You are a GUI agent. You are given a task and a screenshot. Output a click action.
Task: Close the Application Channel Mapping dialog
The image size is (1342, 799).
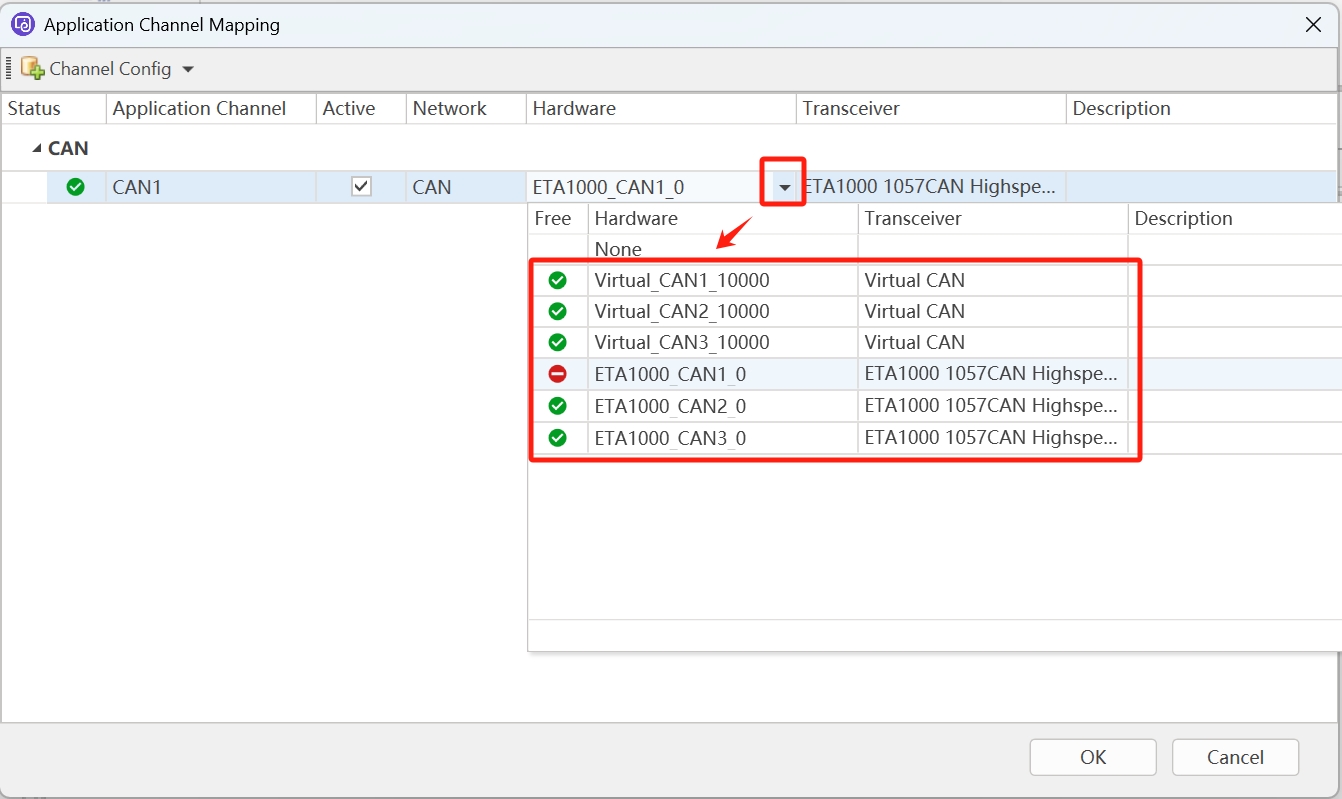pos(1313,25)
